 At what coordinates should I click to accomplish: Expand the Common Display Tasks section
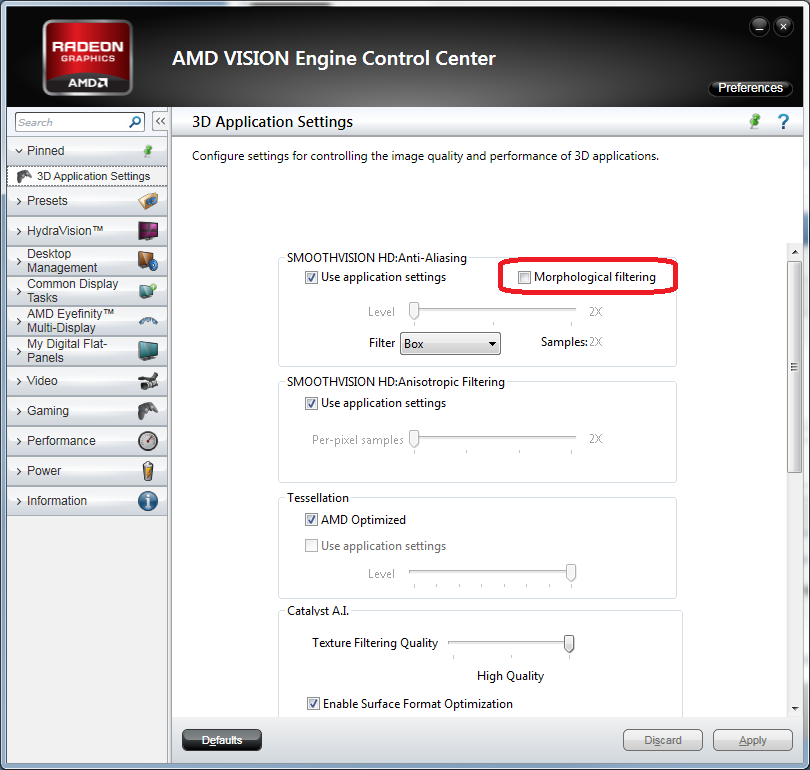click(19, 291)
